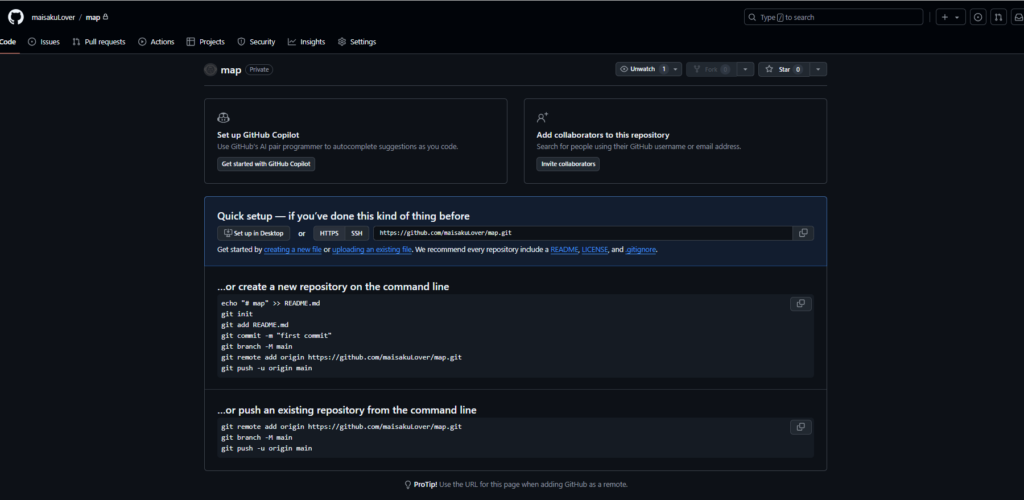The image size is (1024, 500).
Task: Click Invite collaborators button
Action: [x=568, y=164]
